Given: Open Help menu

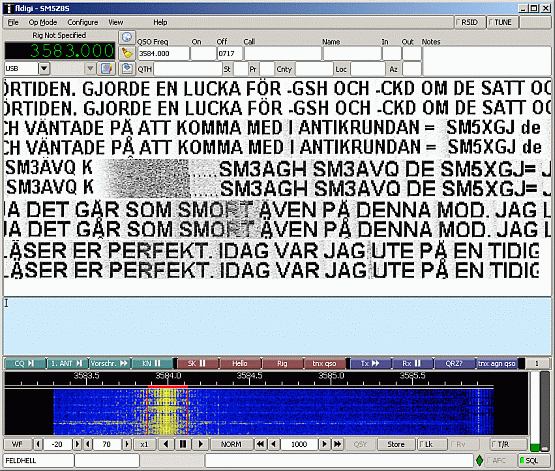Looking at the screenshot, I should (x=160, y=22).
